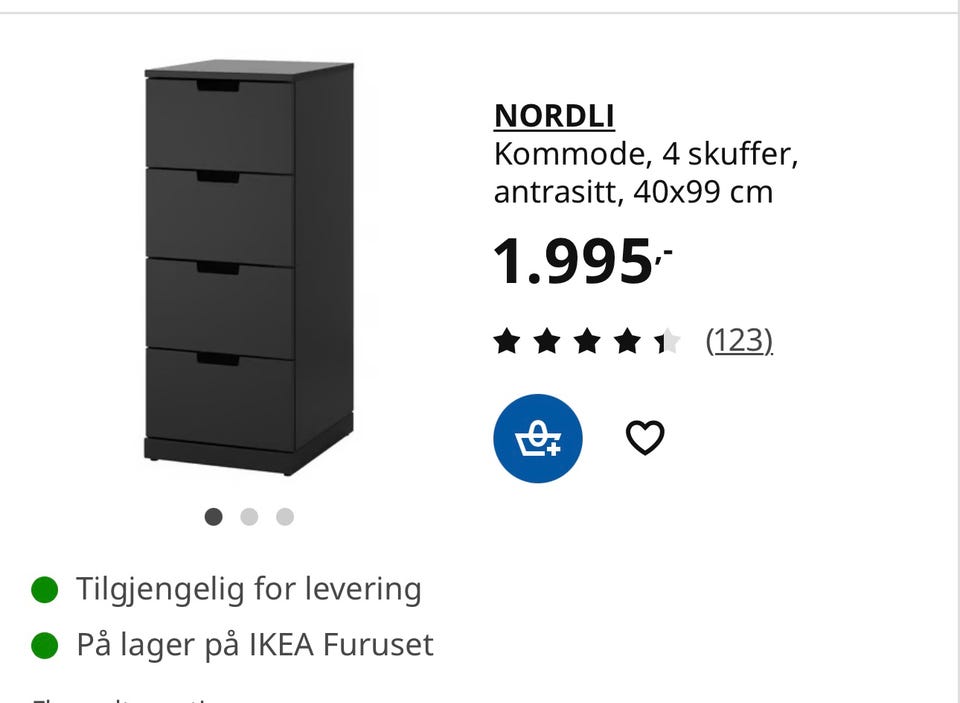The height and width of the screenshot is (703, 960).
Task: Open the NORDLI product title link
Action: tap(554, 116)
